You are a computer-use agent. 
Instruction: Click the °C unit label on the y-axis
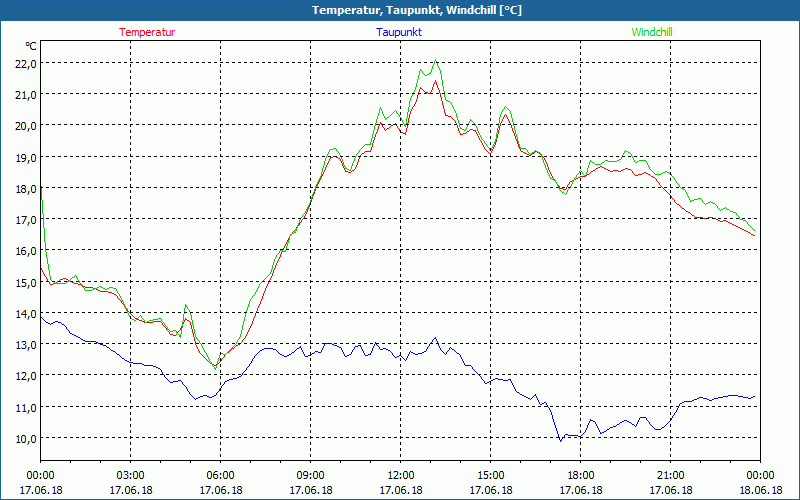(31, 46)
